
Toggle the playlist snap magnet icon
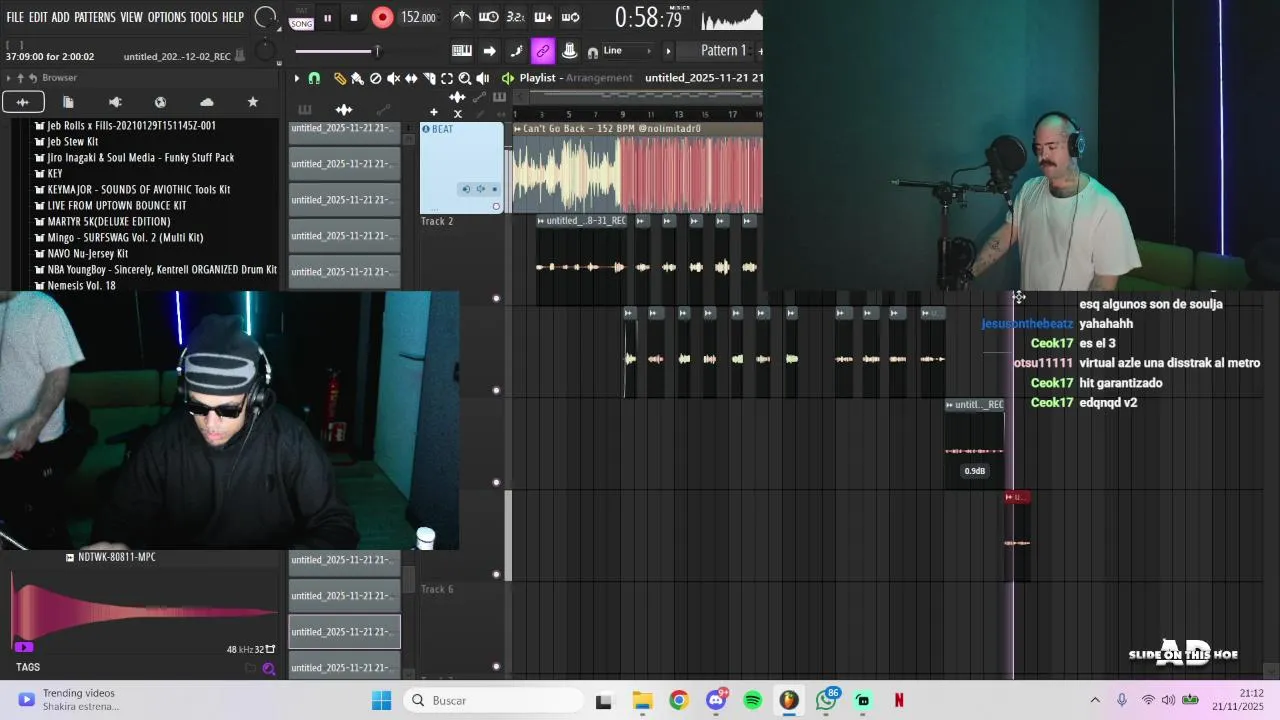click(x=314, y=78)
